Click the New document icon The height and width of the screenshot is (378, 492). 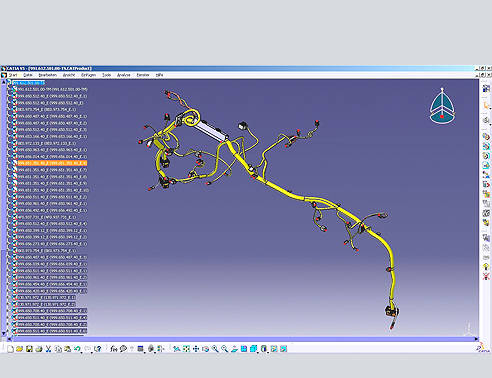click(10, 349)
